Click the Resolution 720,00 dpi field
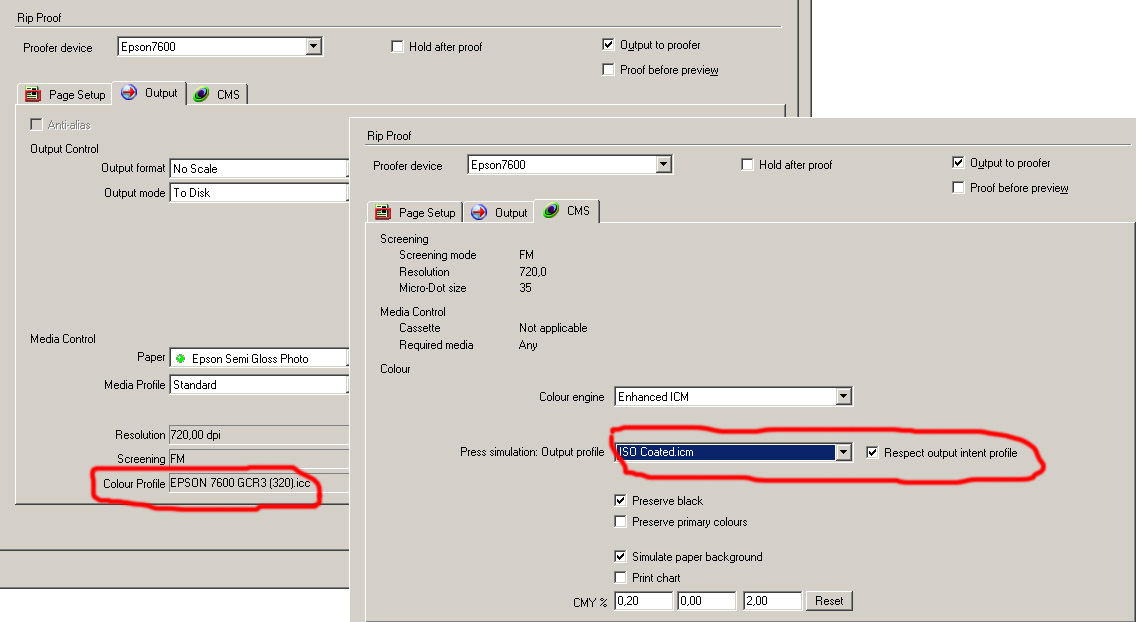Image resolution: width=1141 pixels, height=622 pixels. (x=259, y=435)
